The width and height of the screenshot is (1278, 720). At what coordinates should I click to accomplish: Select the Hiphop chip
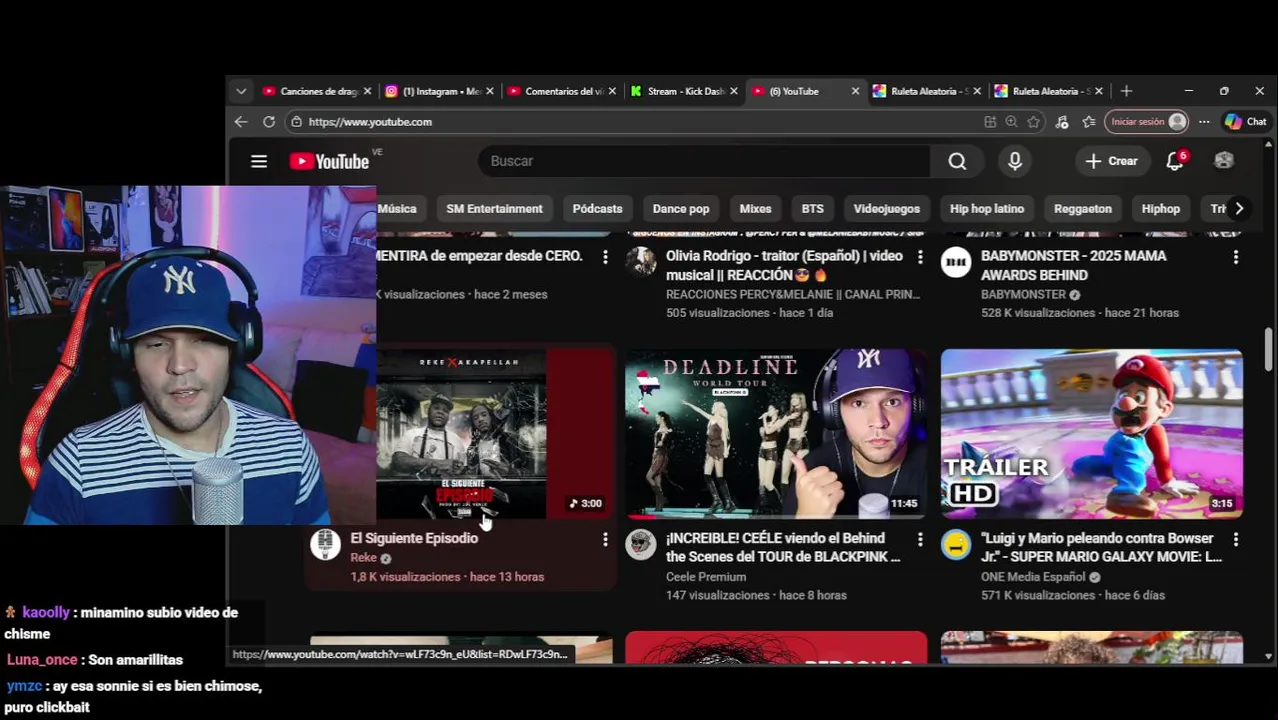1161,209
